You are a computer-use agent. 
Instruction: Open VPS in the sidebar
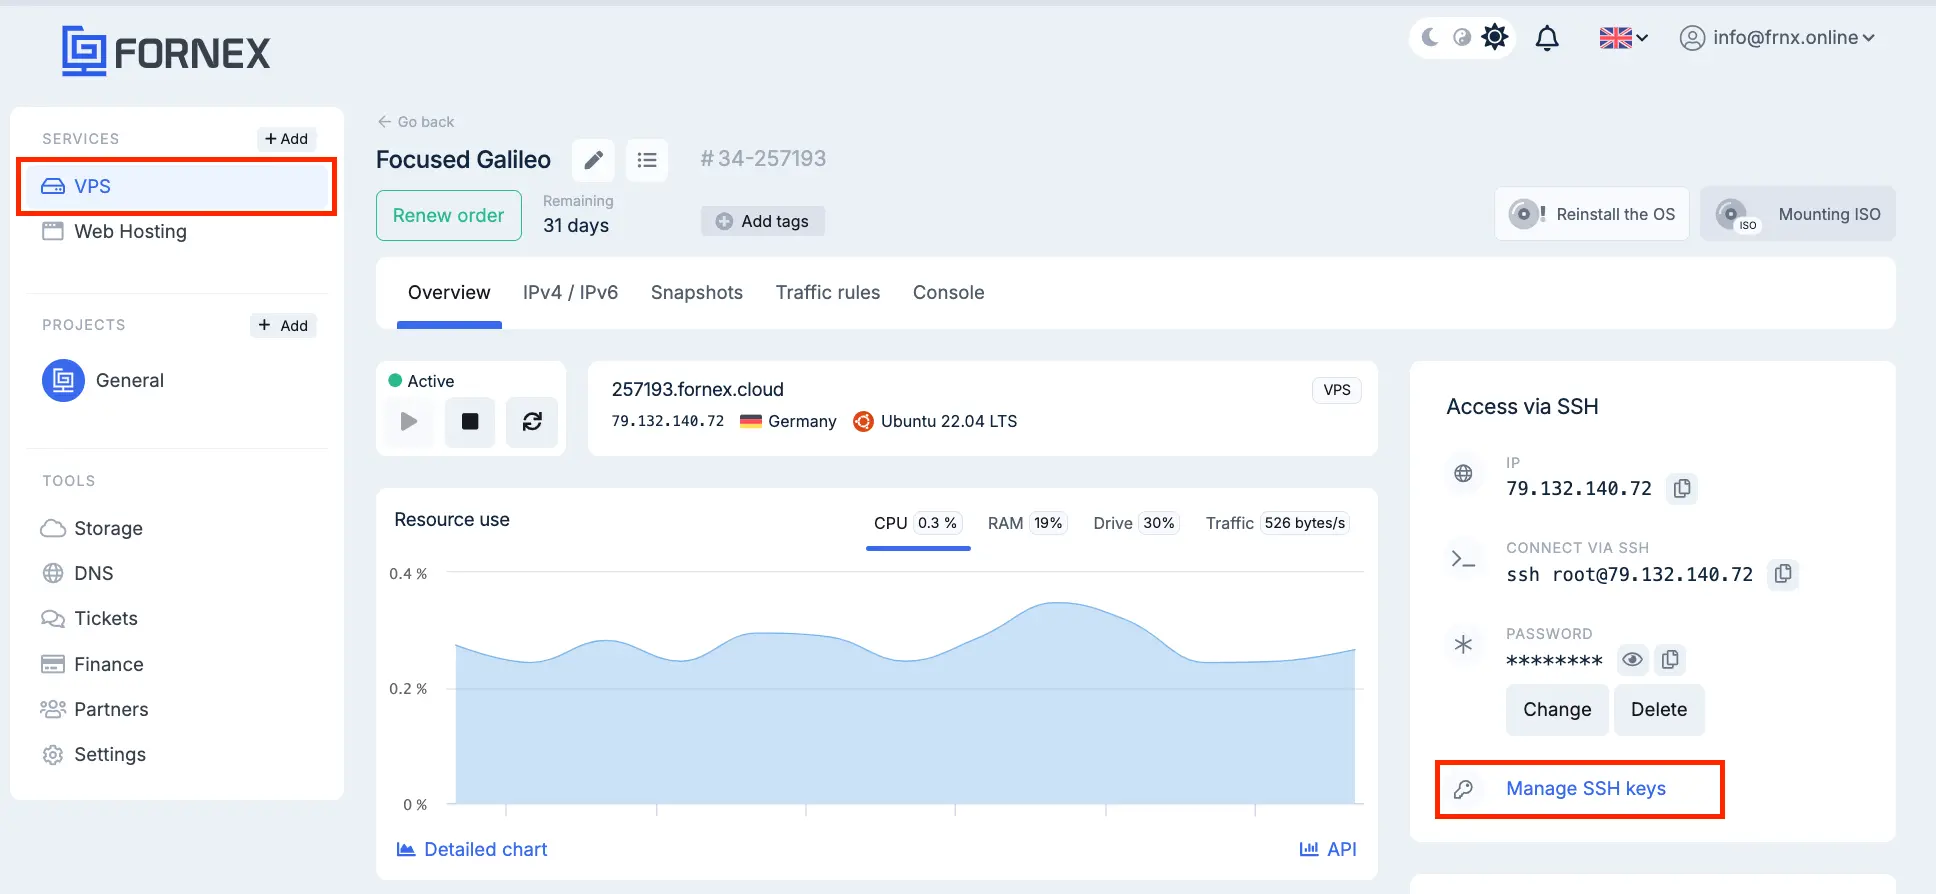[176, 186]
